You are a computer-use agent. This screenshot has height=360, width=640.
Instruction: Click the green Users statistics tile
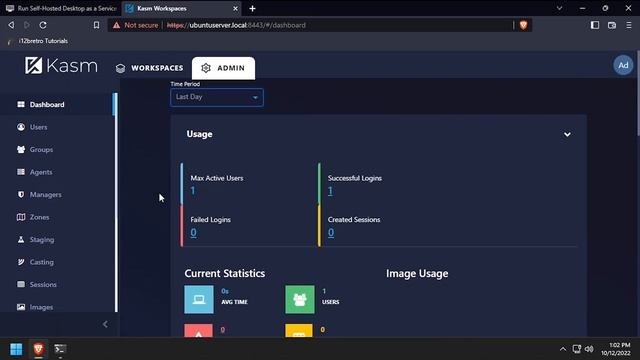300,300
